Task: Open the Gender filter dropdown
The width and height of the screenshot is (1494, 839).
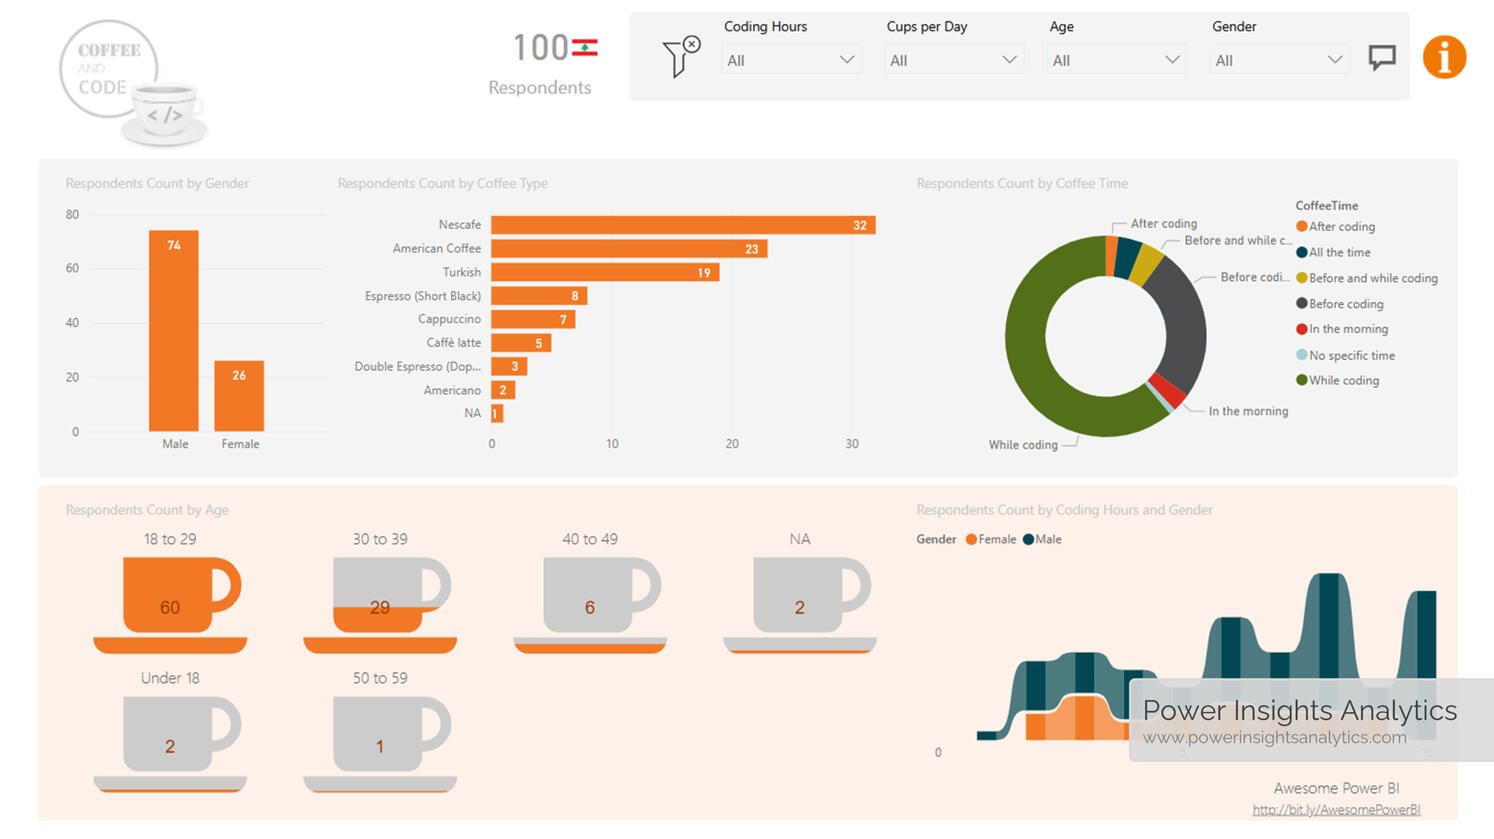Action: pyautogui.click(x=1279, y=60)
